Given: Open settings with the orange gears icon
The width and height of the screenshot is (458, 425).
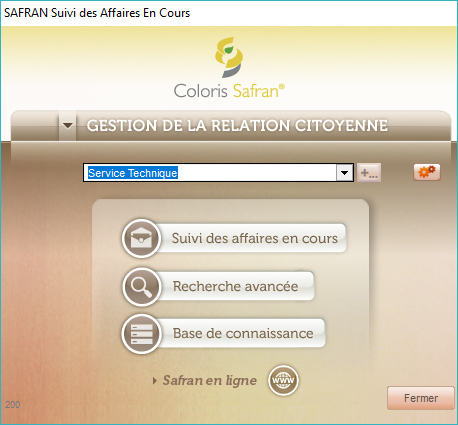Looking at the screenshot, I should tap(427, 172).
